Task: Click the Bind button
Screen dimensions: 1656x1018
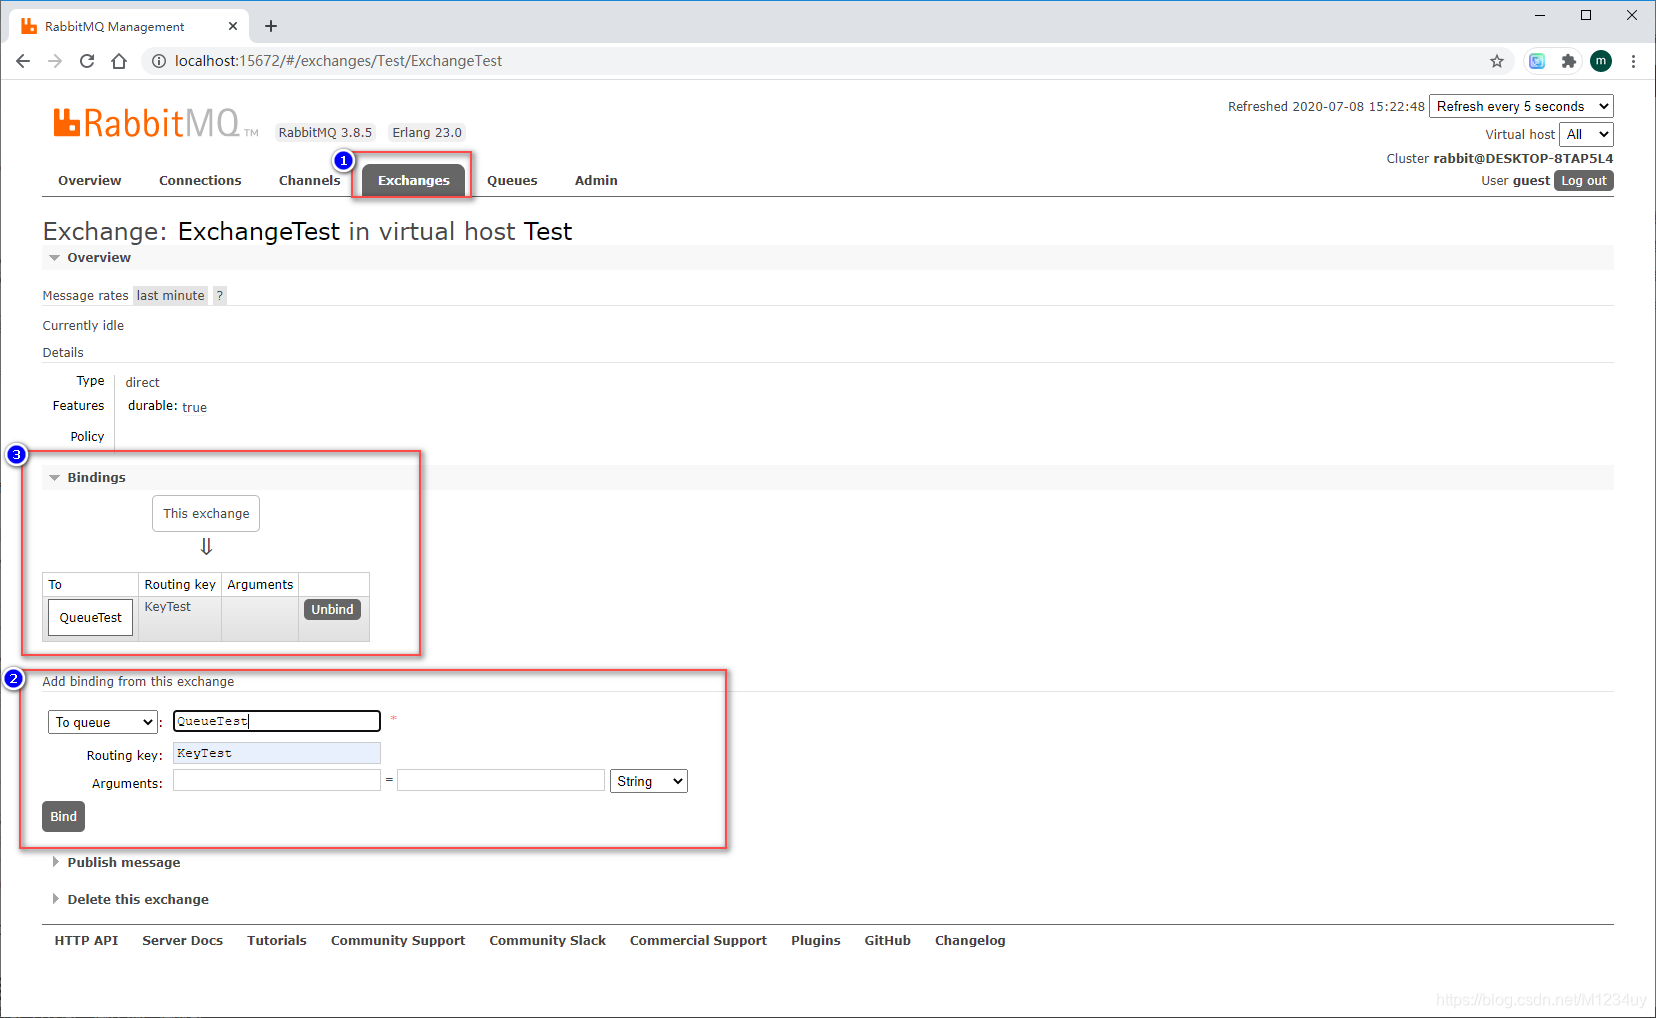Action: pos(63,817)
